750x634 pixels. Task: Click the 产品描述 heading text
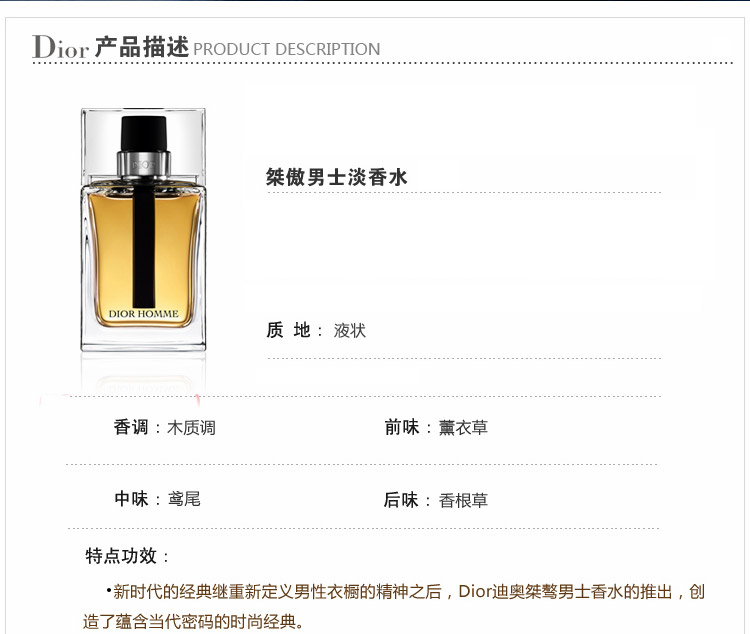pos(142,47)
